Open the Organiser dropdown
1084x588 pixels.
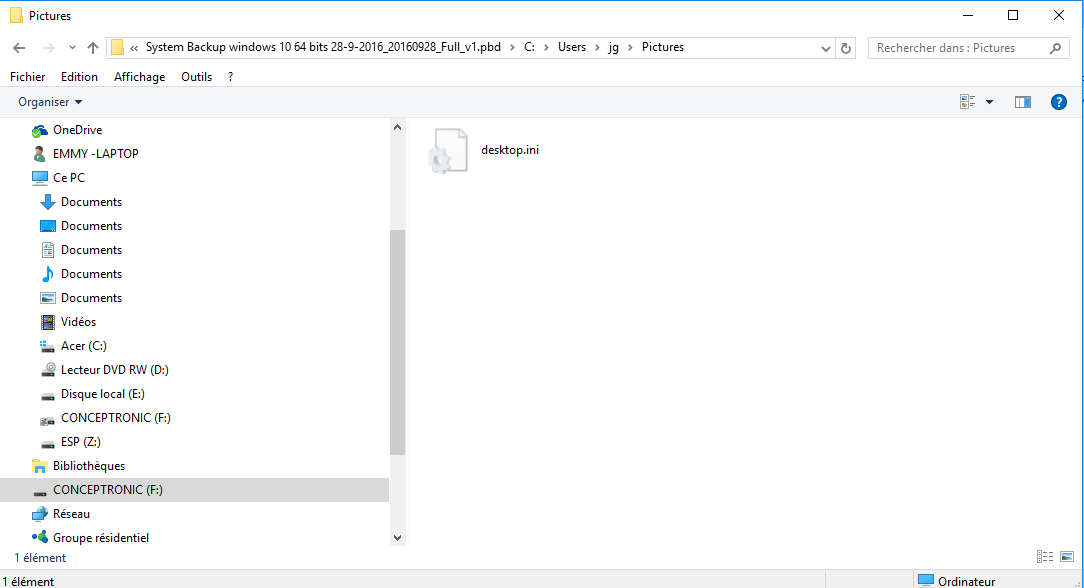click(50, 102)
